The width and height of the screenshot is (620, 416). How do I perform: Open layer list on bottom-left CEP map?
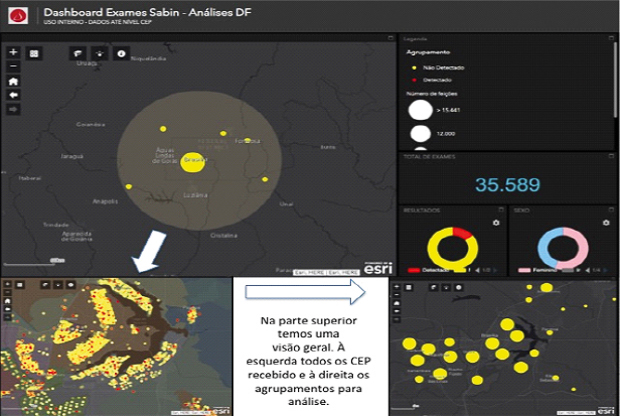45,284
